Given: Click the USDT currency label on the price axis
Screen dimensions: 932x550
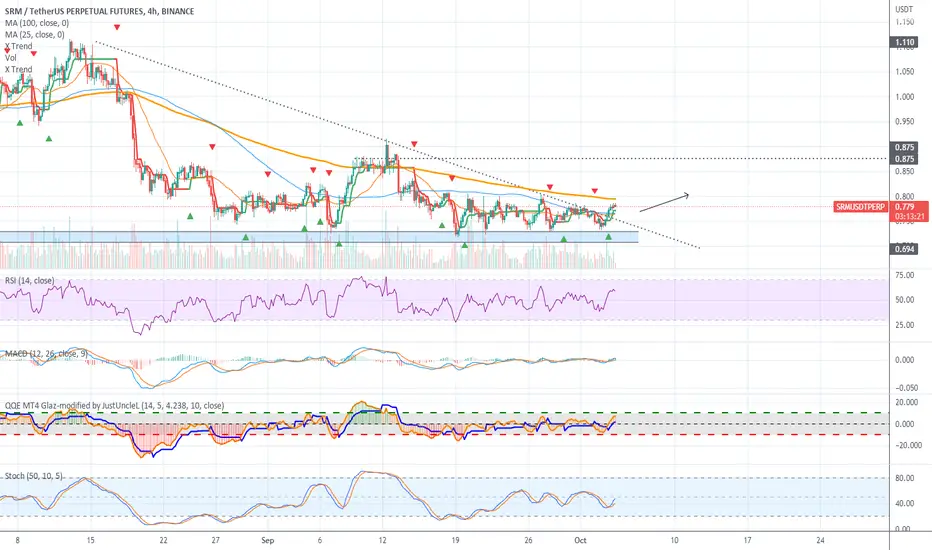Looking at the screenshot, I should pyautogui.click(x=904, y=10).
